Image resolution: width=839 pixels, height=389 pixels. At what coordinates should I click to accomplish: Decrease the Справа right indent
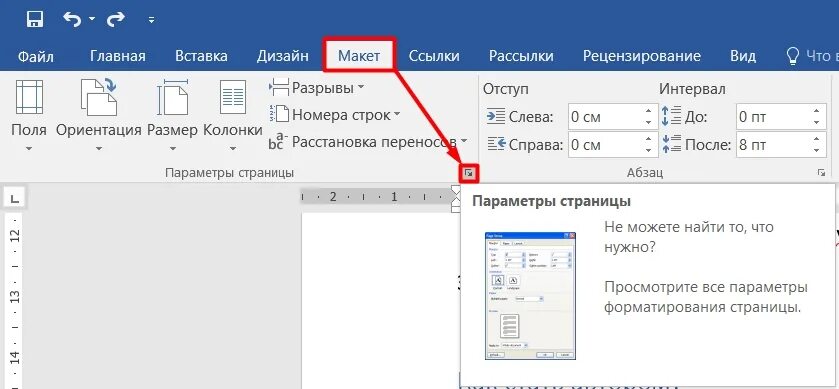pos(649,151)
